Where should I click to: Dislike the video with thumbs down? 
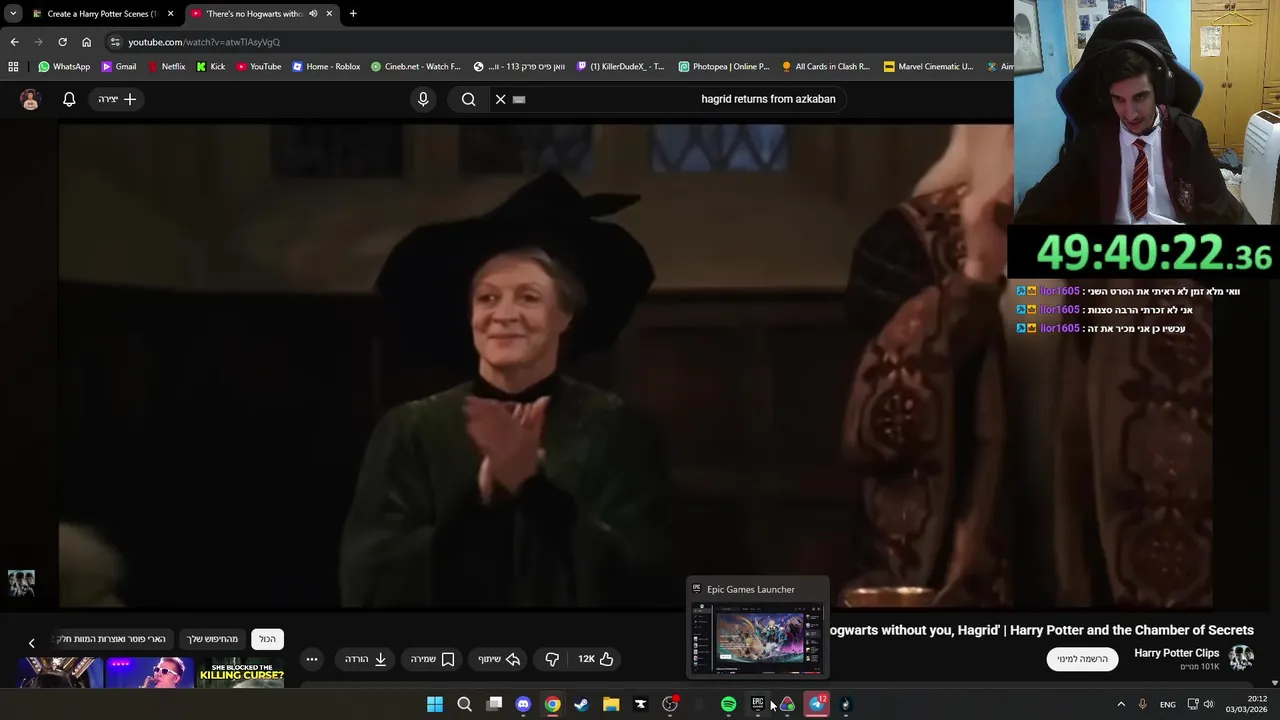pos(552,659)
